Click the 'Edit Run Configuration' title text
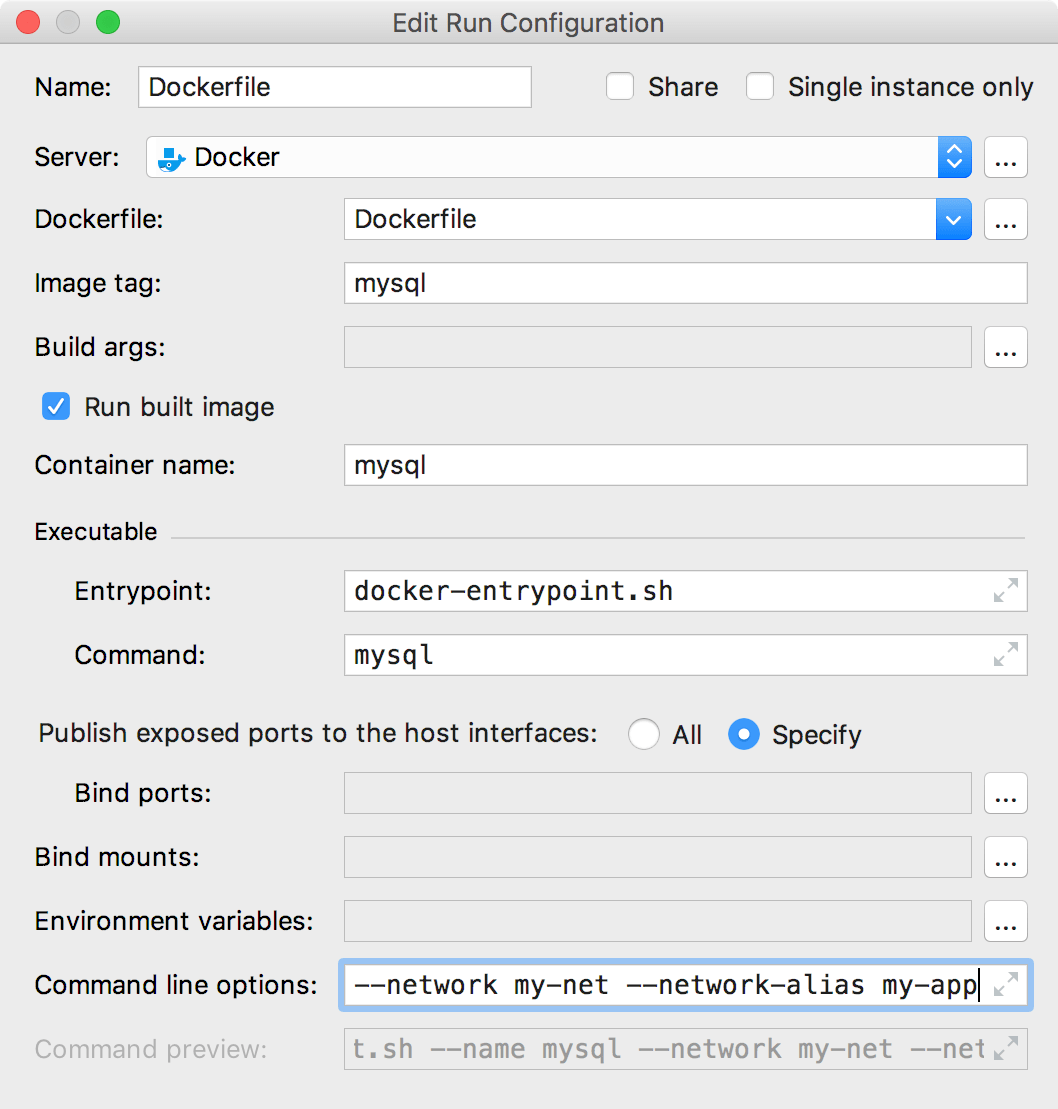 pyautogui.click(x=528, y=23)
